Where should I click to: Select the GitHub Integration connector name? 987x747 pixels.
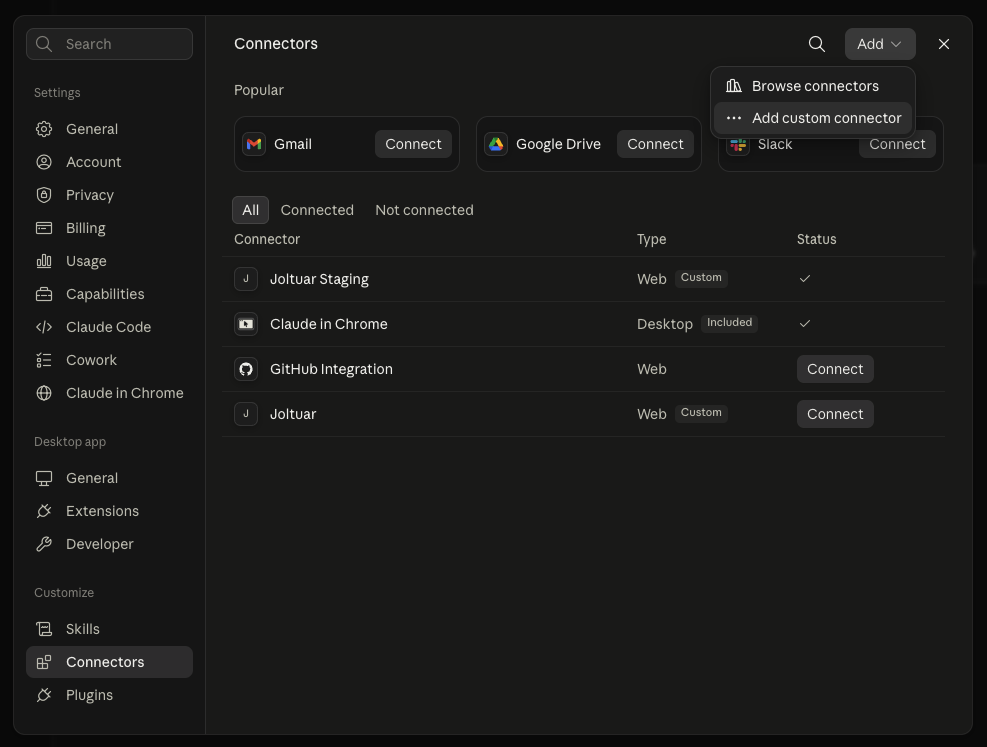point(331,369)
